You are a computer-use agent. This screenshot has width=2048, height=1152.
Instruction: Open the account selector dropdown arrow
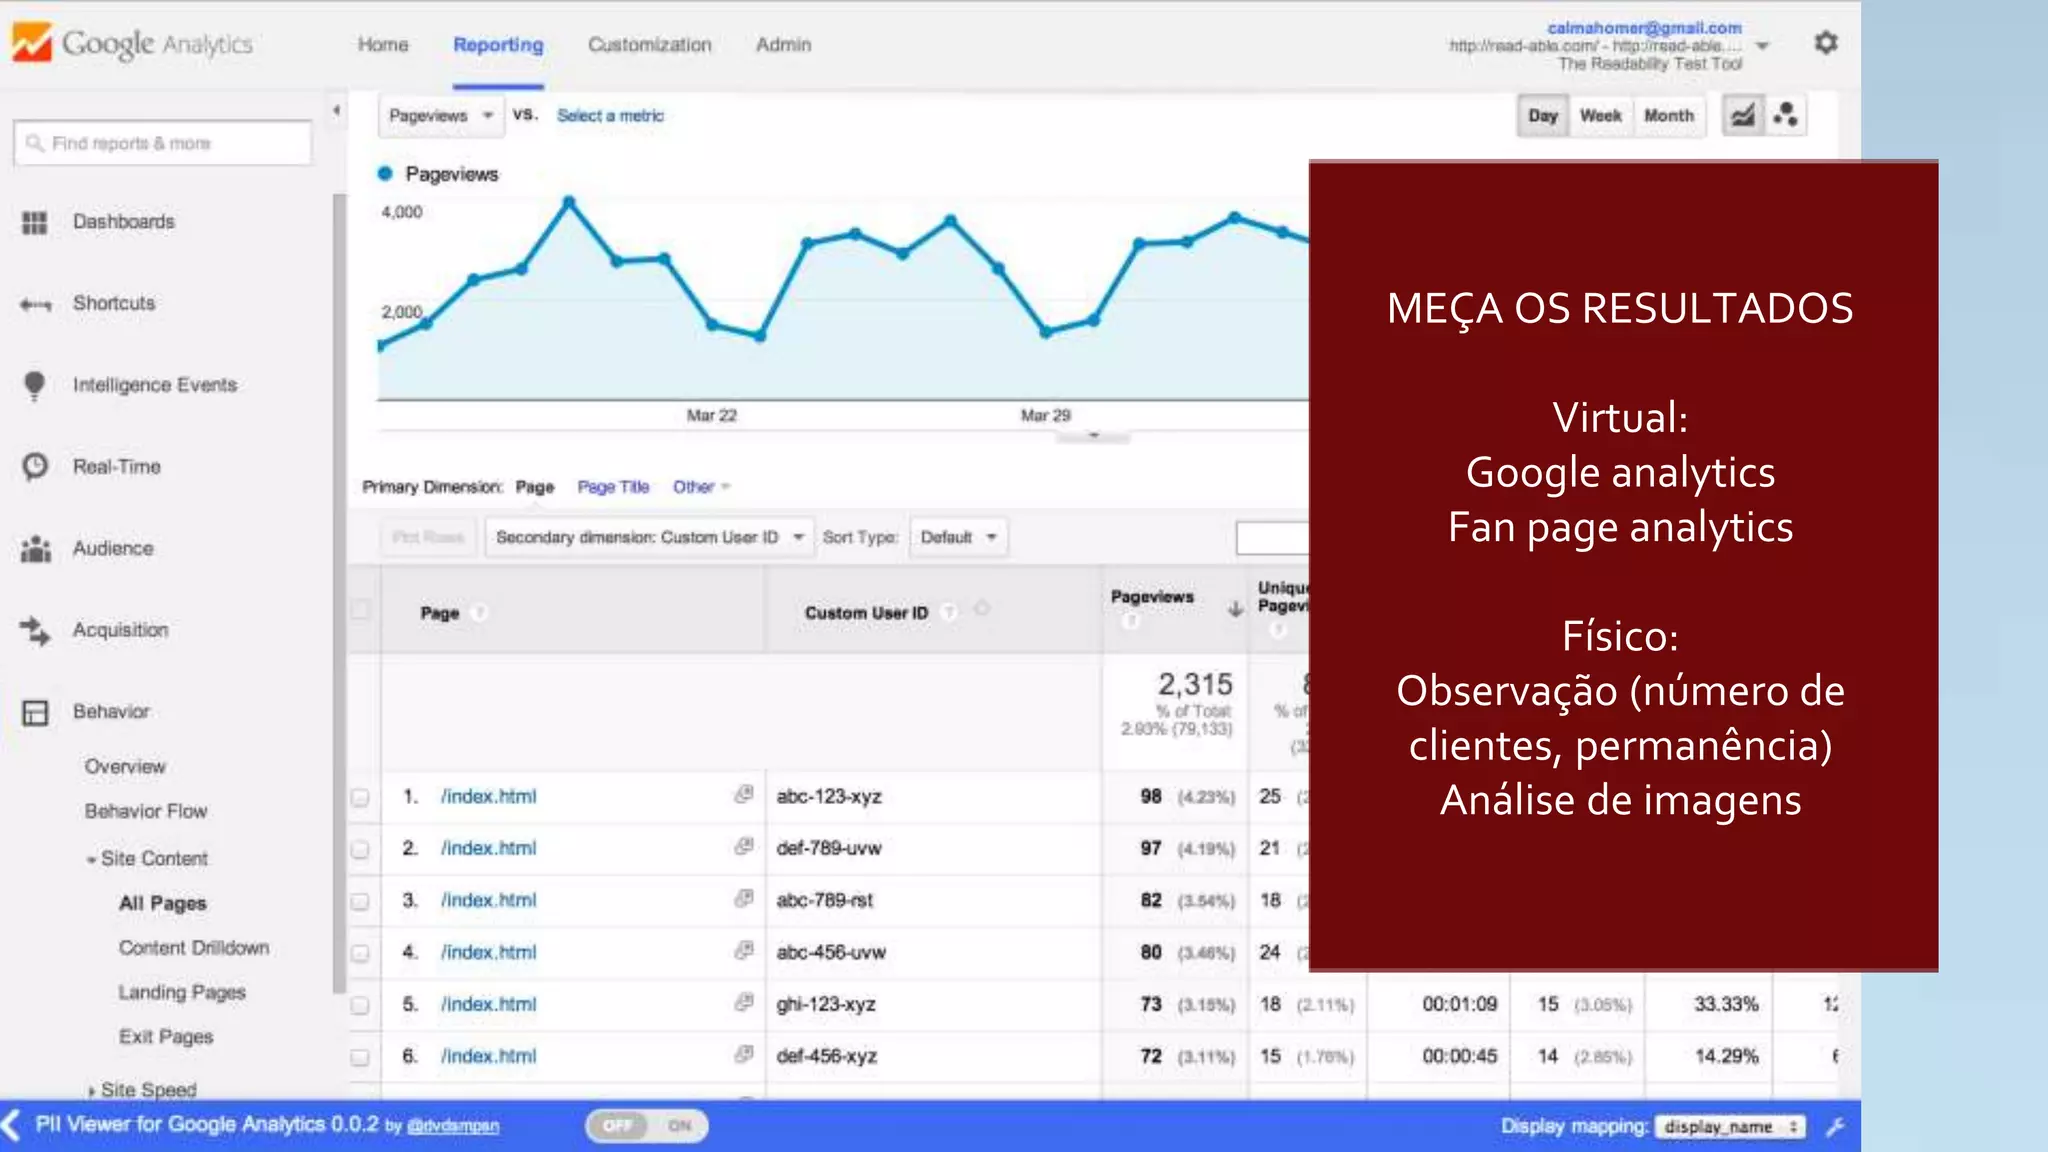1763,46
